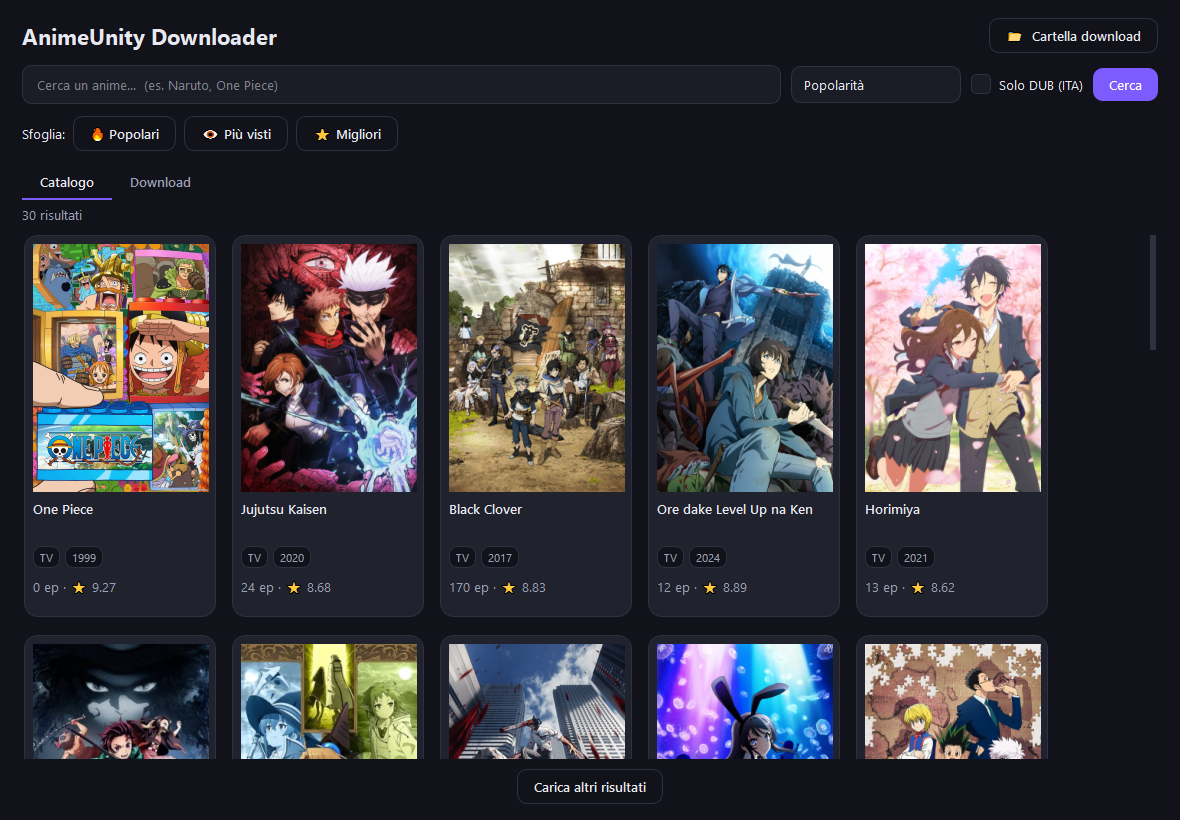Switch to the Download tab
Viewport: 1180px width, 820px height.
(160, 183)
